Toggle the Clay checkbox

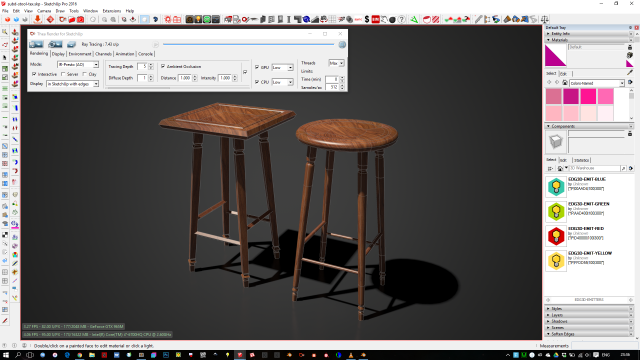point(85,74)
